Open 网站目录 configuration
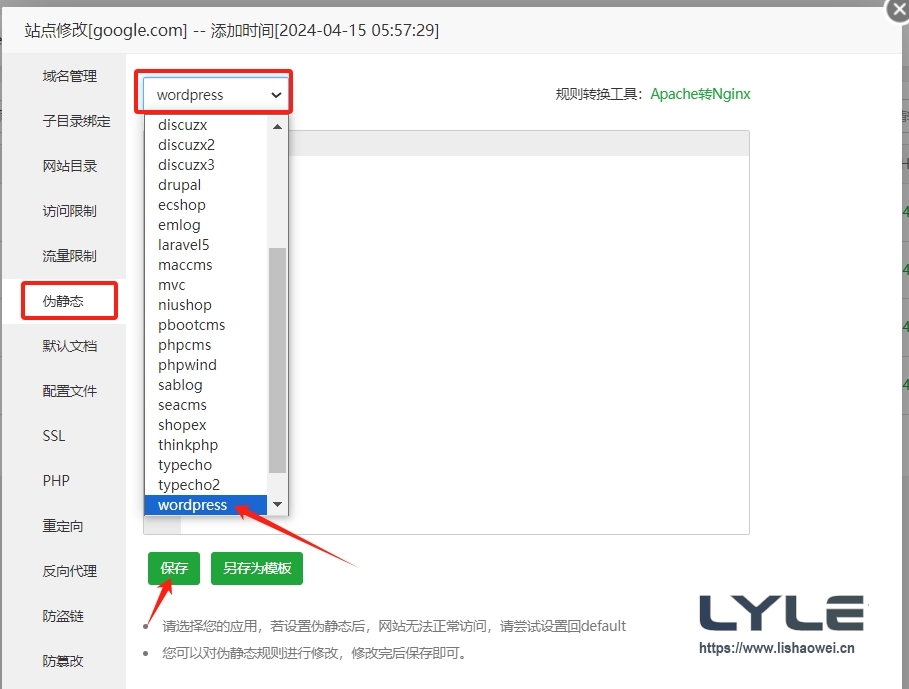Viewport: 909px width, 689px height. point(70,165)
